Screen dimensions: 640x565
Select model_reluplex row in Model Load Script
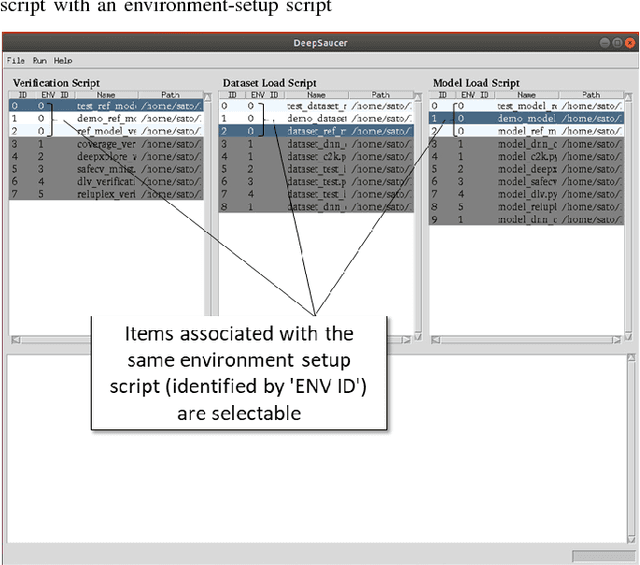(x=525, y=208)
